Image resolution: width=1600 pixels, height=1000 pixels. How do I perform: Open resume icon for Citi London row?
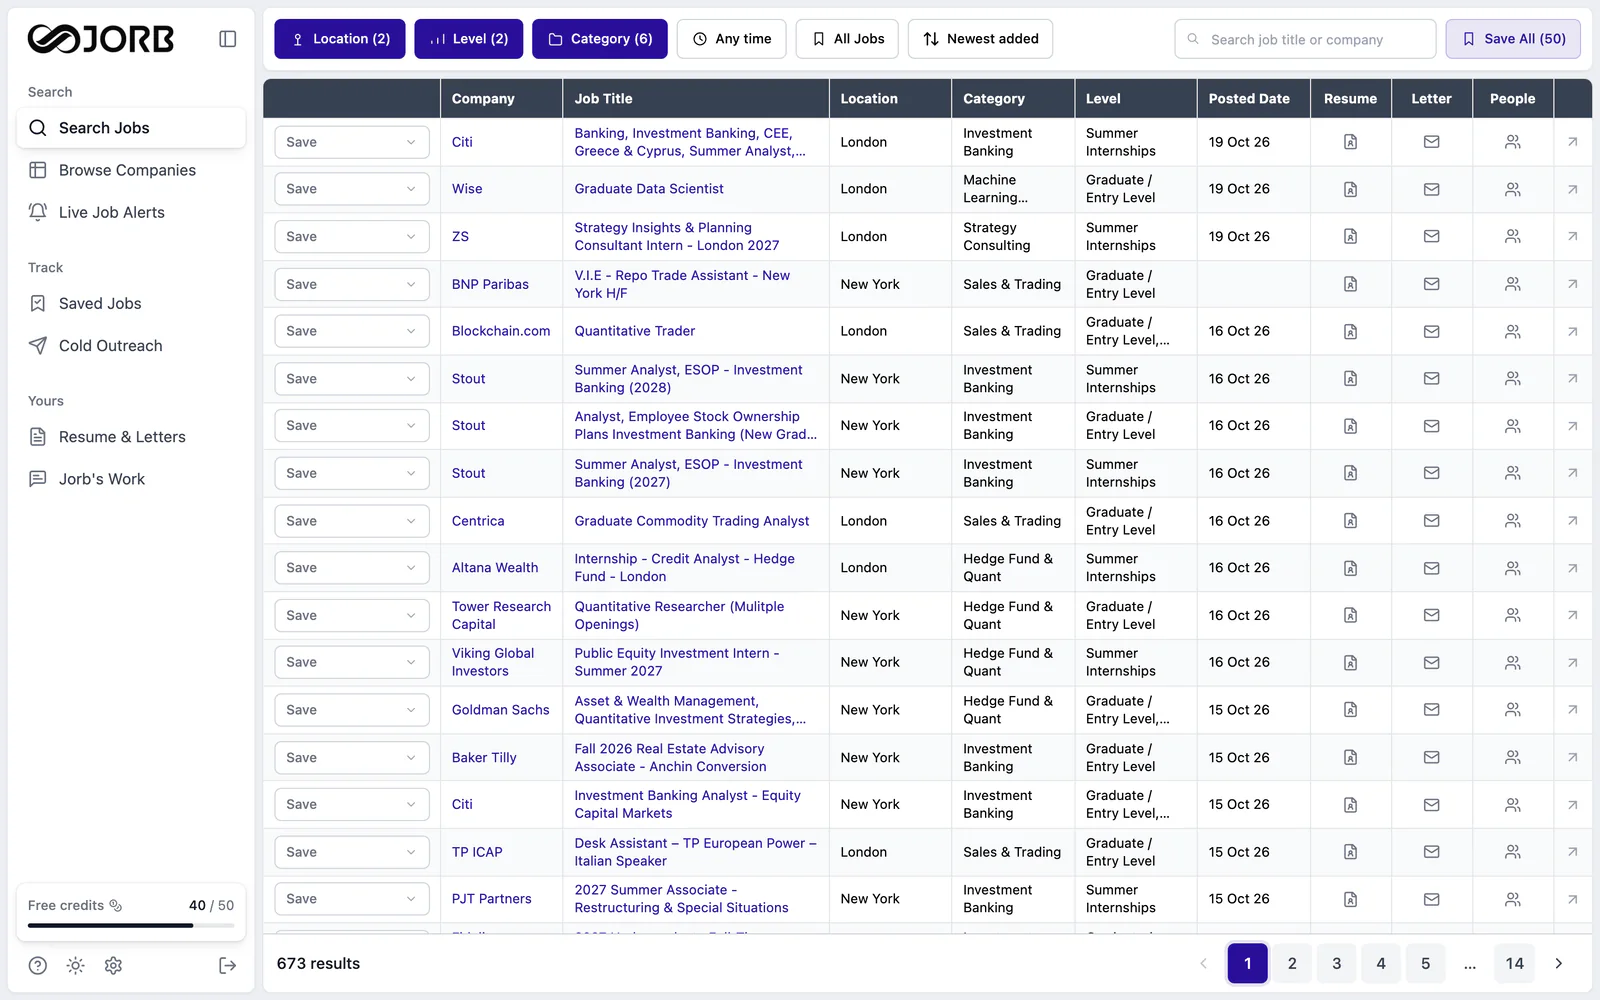click(1350, 142)
